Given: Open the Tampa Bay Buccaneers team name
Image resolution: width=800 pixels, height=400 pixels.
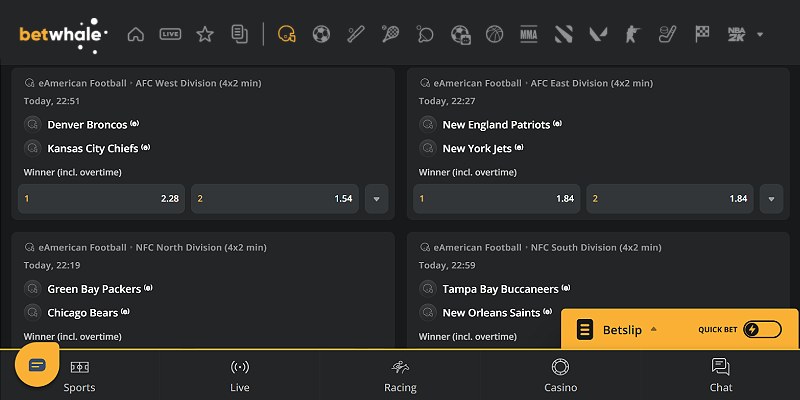Looking at the screenshot, I should coord(501,289).
